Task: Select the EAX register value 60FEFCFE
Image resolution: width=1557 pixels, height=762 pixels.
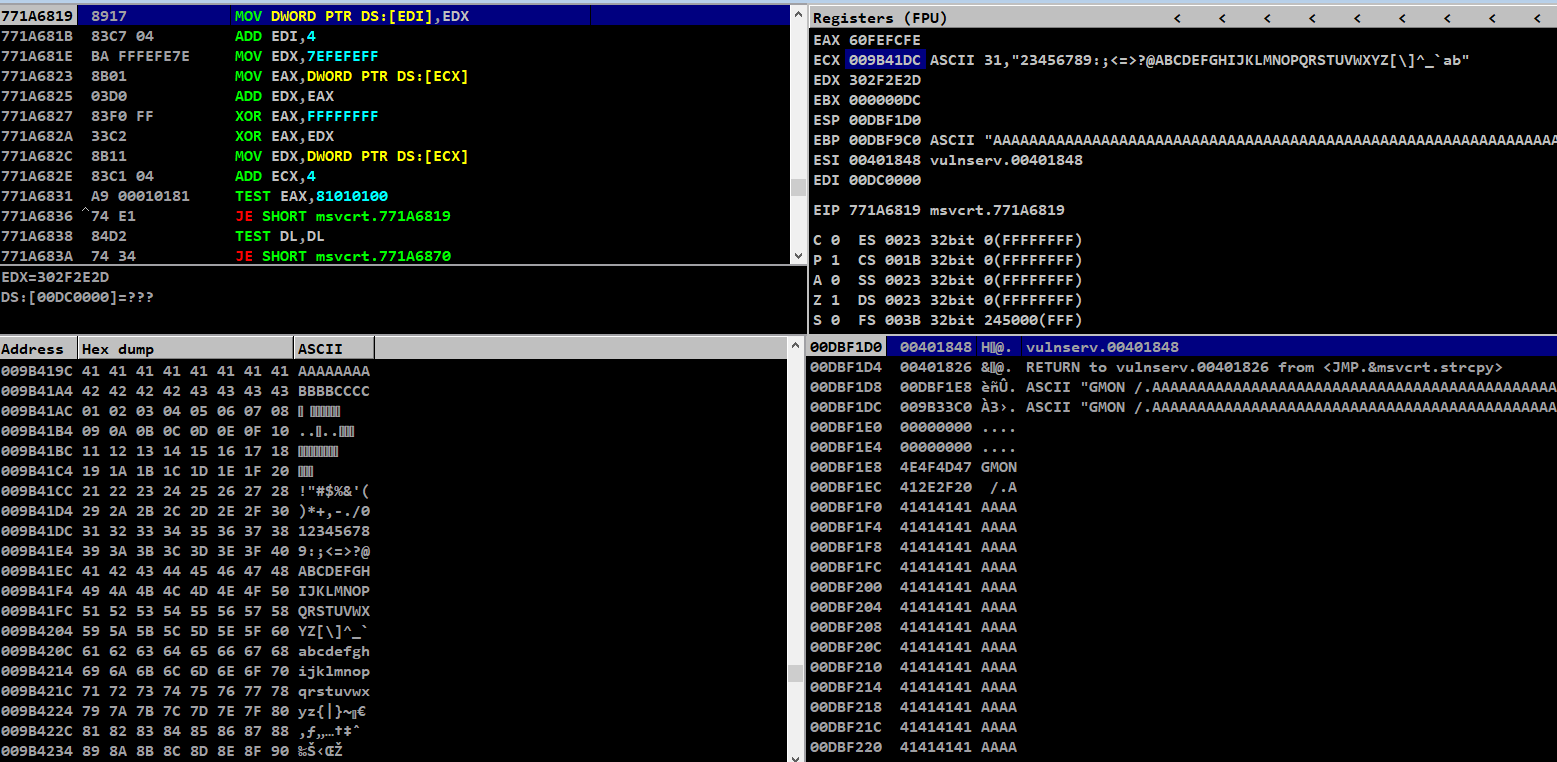Action: [885, 40]
